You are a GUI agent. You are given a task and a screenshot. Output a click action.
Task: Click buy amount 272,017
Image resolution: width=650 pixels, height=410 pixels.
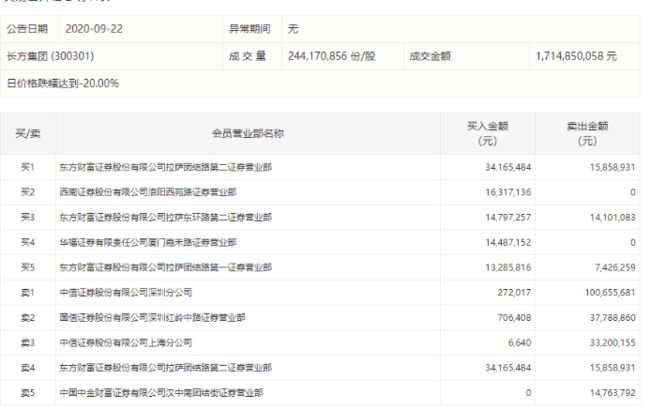514,293
